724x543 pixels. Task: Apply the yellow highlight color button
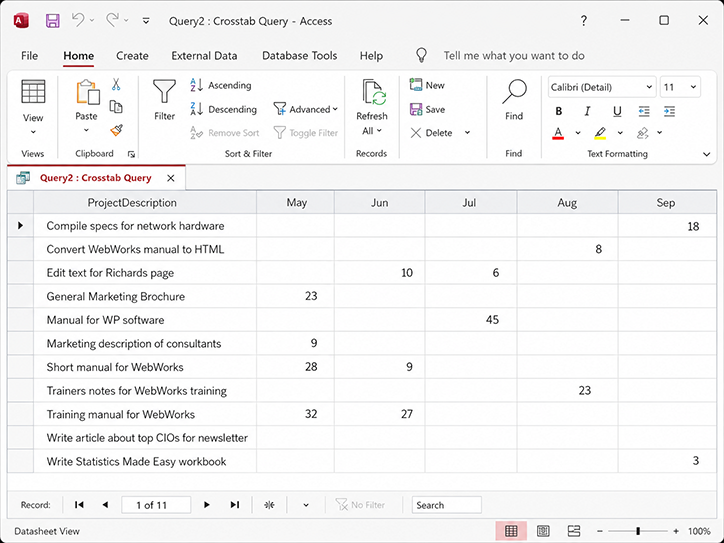(x=600, y=133)
